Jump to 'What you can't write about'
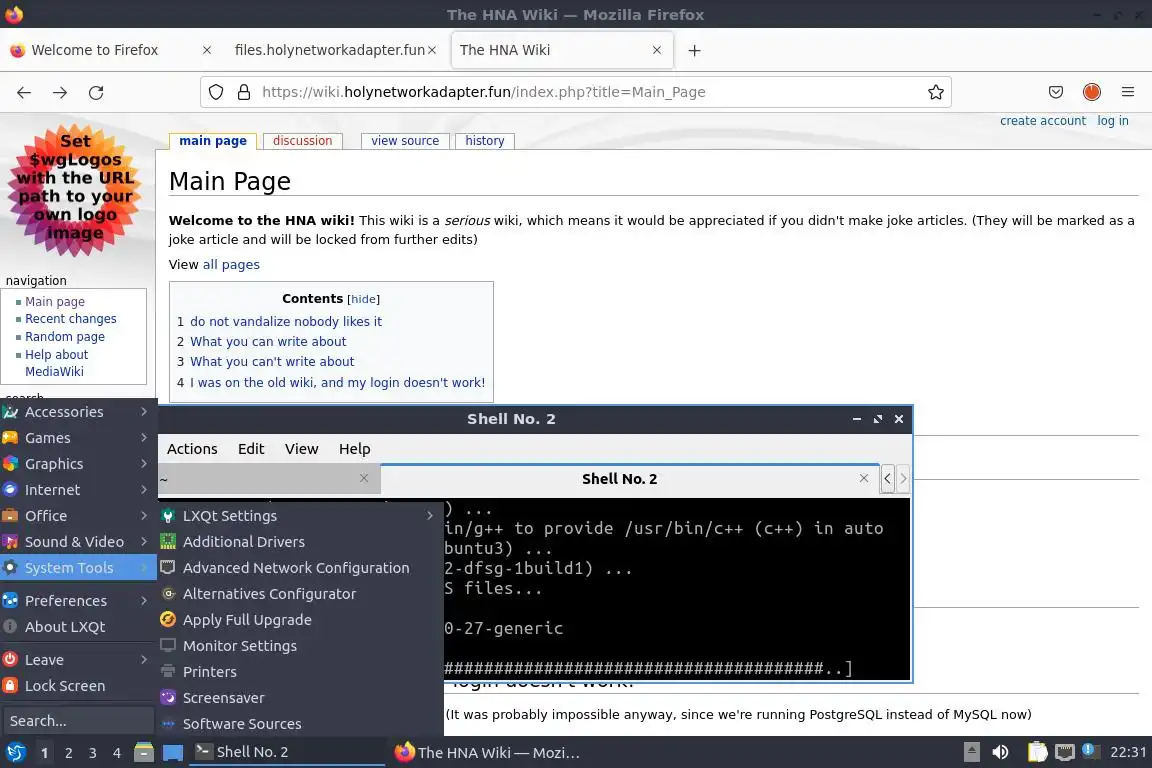1152x768 pixels. pyautogui.click(x=272, y=362)
